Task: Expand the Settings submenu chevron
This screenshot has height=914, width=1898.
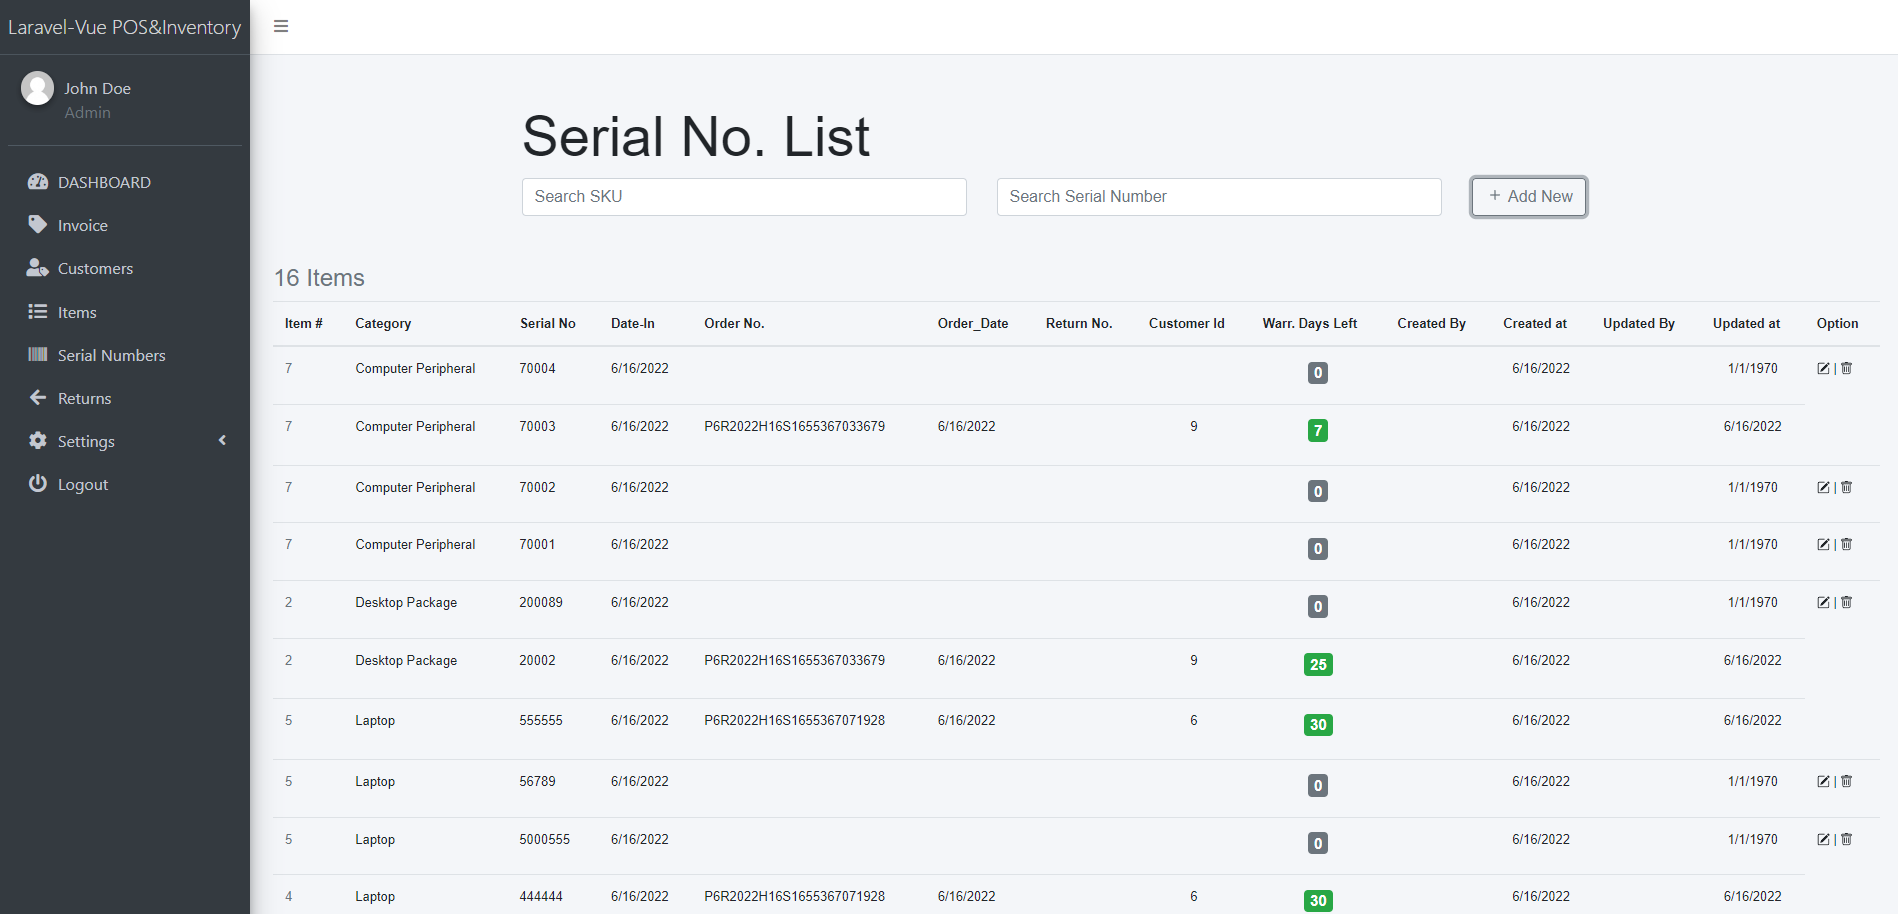Action: point(222,440)
